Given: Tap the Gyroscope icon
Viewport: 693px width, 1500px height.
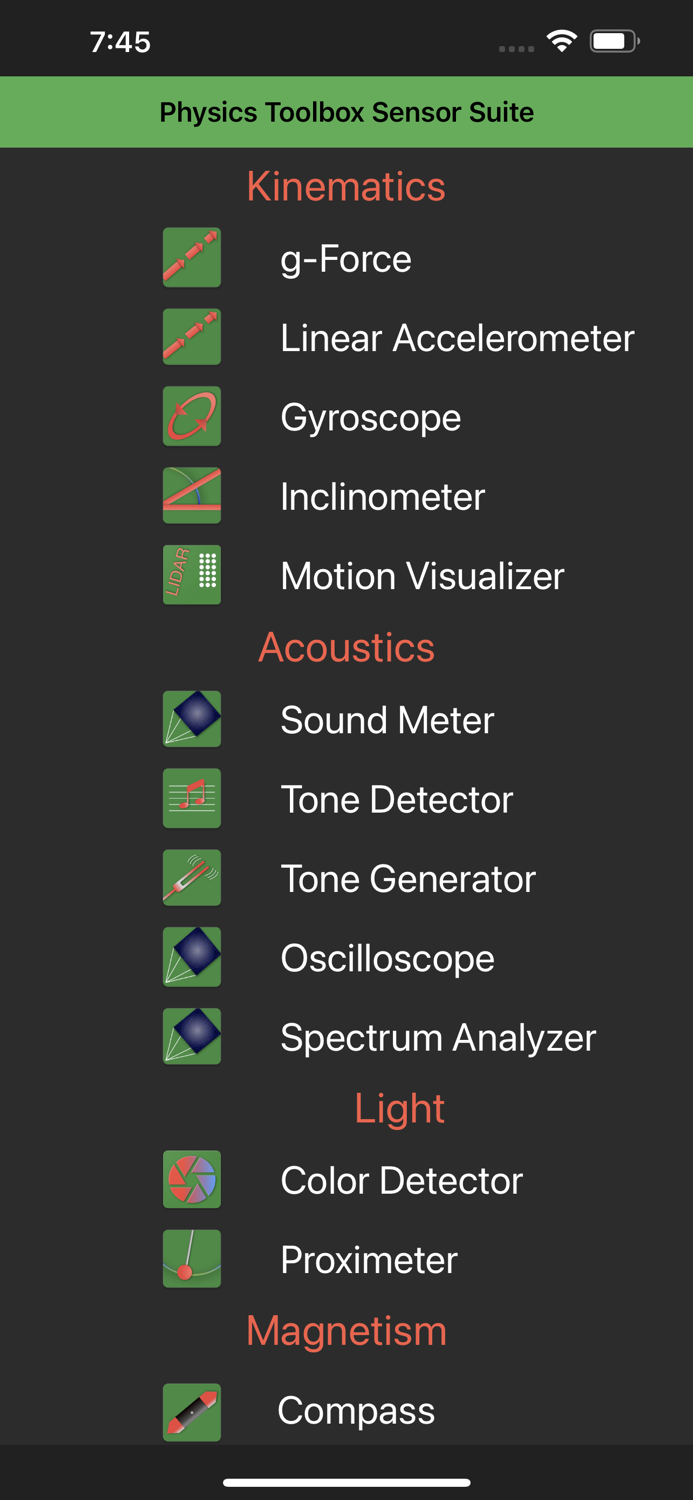Looking at the screenshot, I should 191,416.
